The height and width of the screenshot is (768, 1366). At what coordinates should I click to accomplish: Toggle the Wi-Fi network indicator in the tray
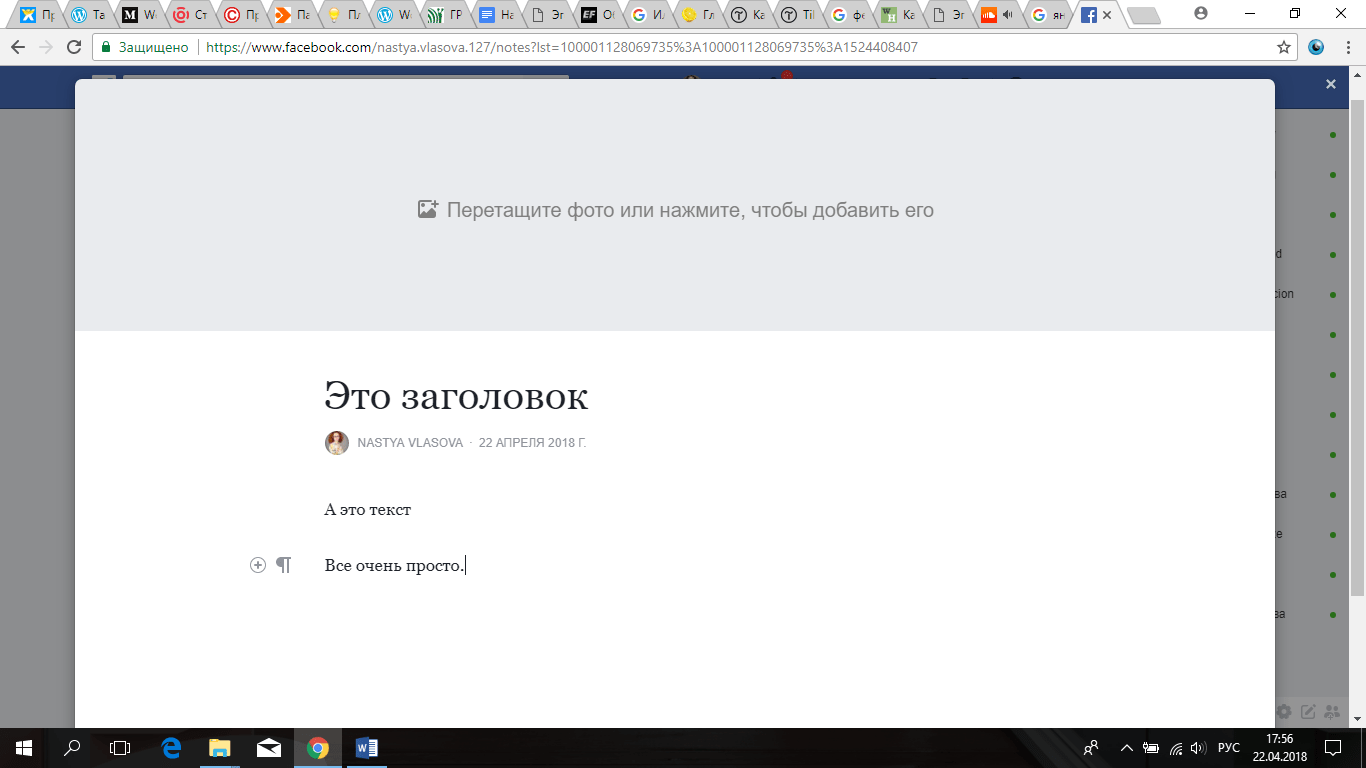point(1174,748)
